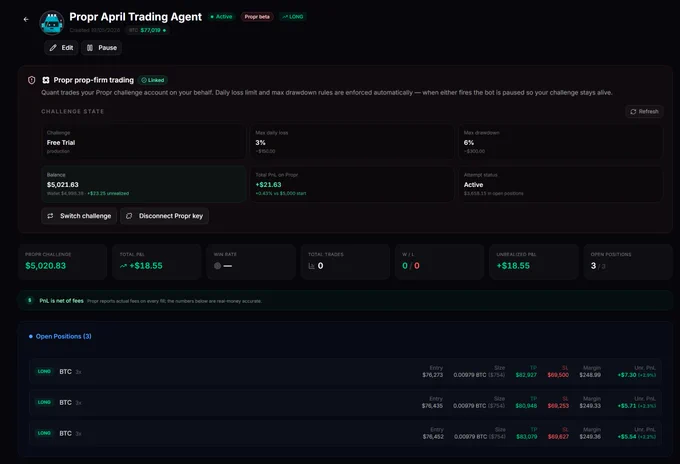Click the BTC $77,019 price chip

click(147, 30)
